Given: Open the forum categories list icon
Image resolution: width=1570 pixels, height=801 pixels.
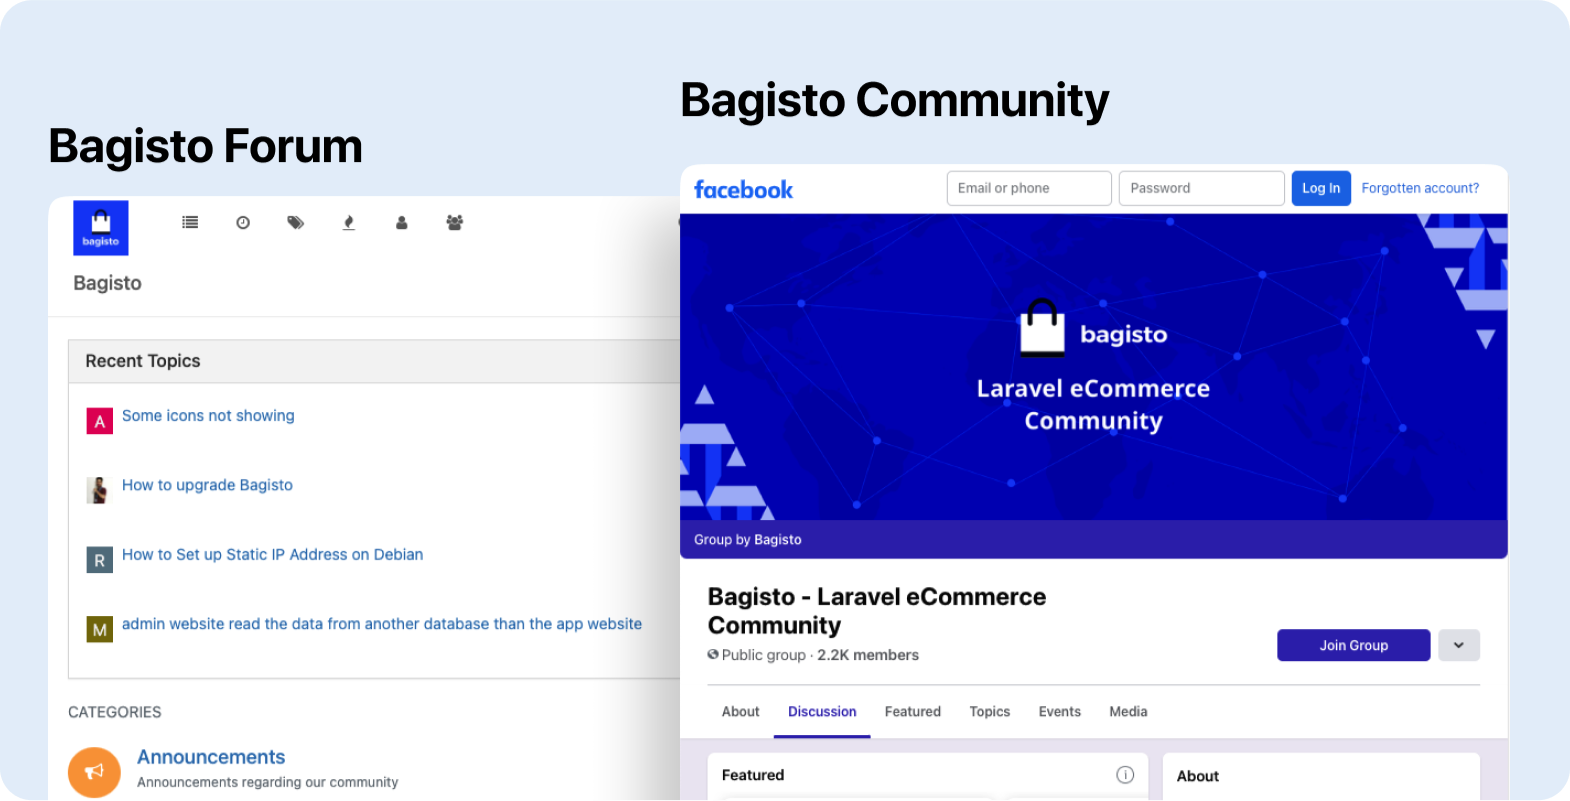Looking at the screenshot, I should tap(190, 222).
